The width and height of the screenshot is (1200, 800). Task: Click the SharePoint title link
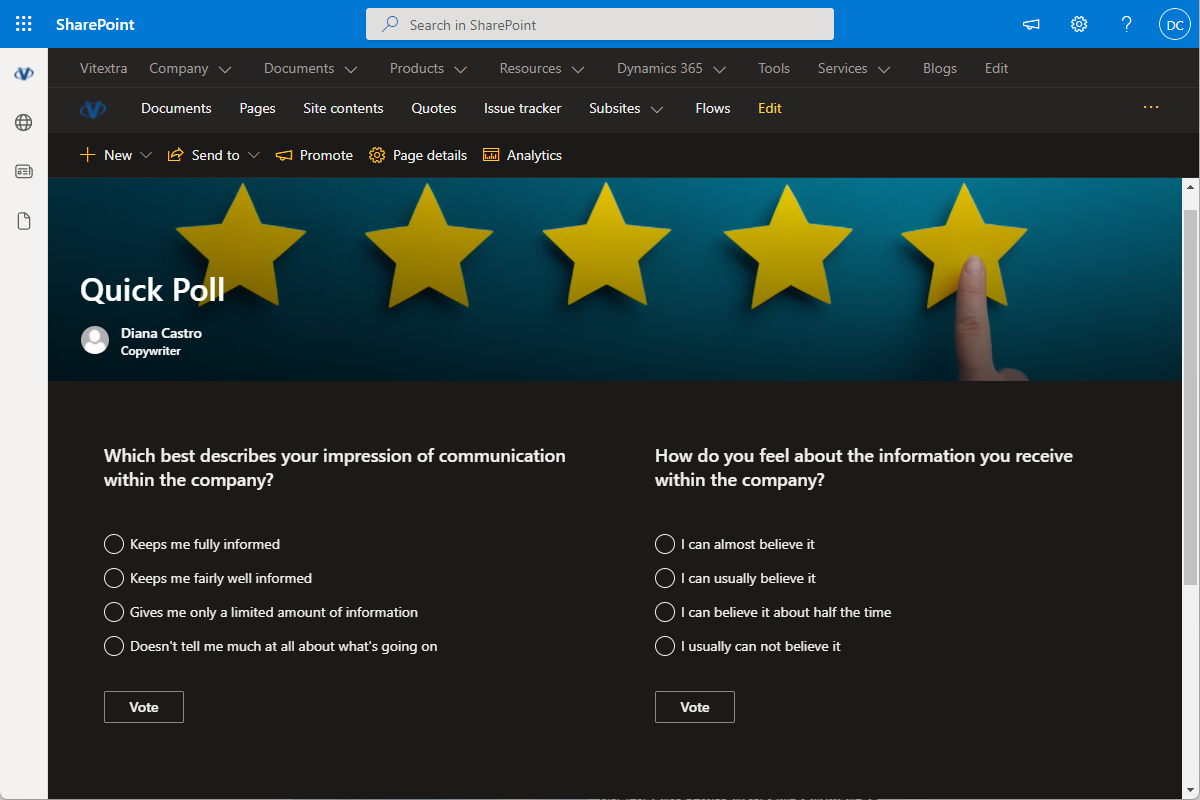click(95, 24)
